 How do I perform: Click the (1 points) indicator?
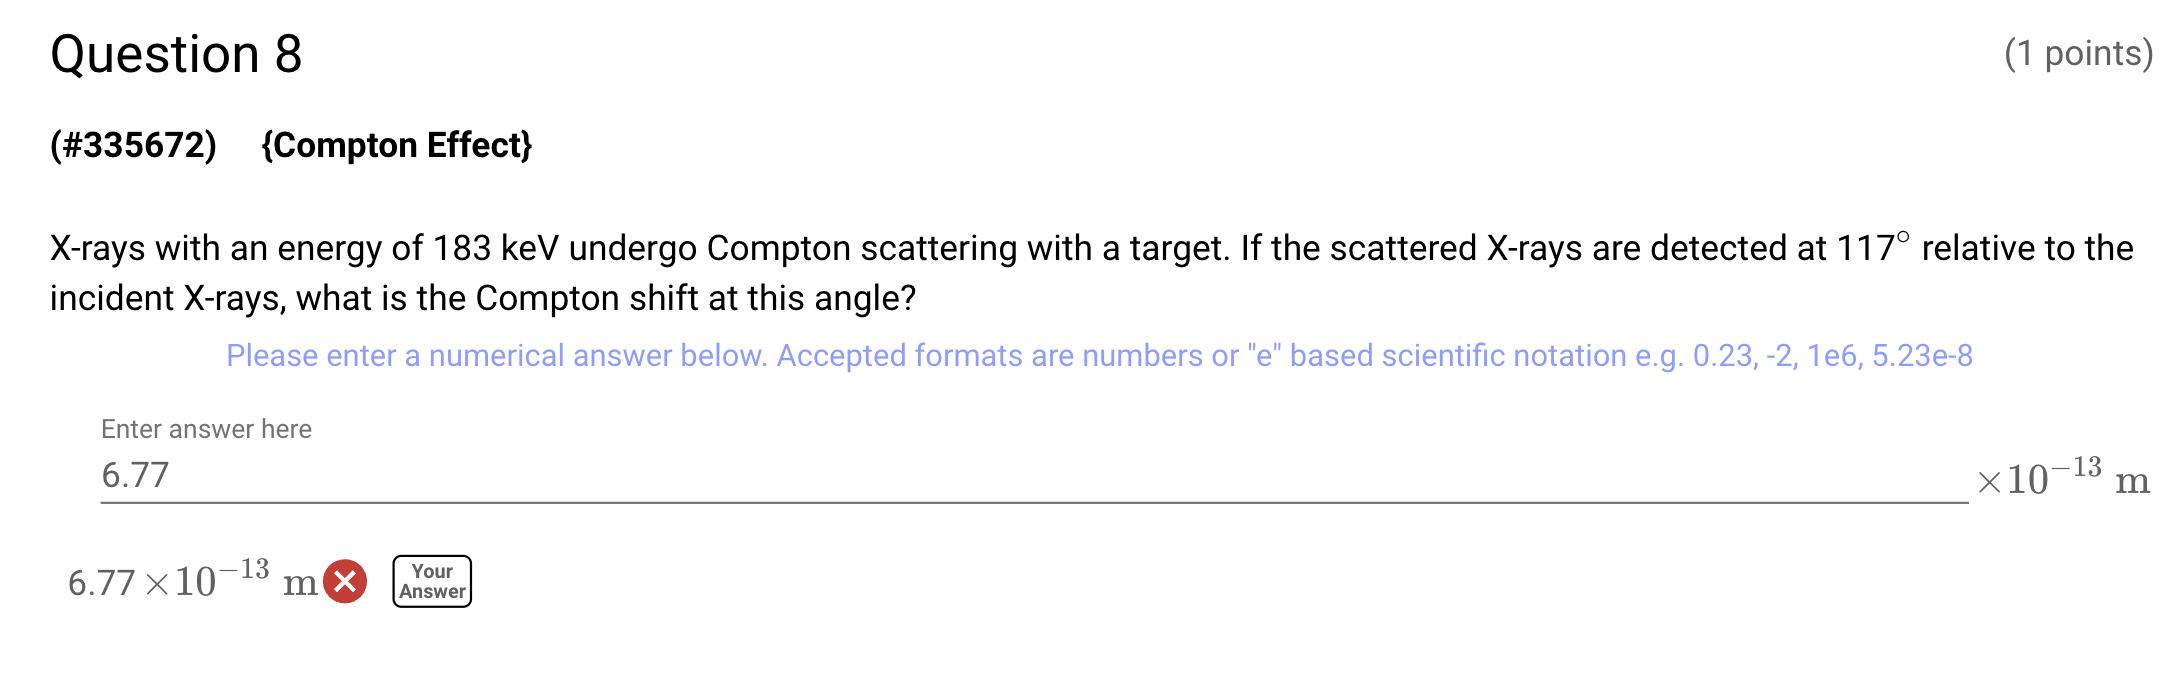(x=2079, y=53)
